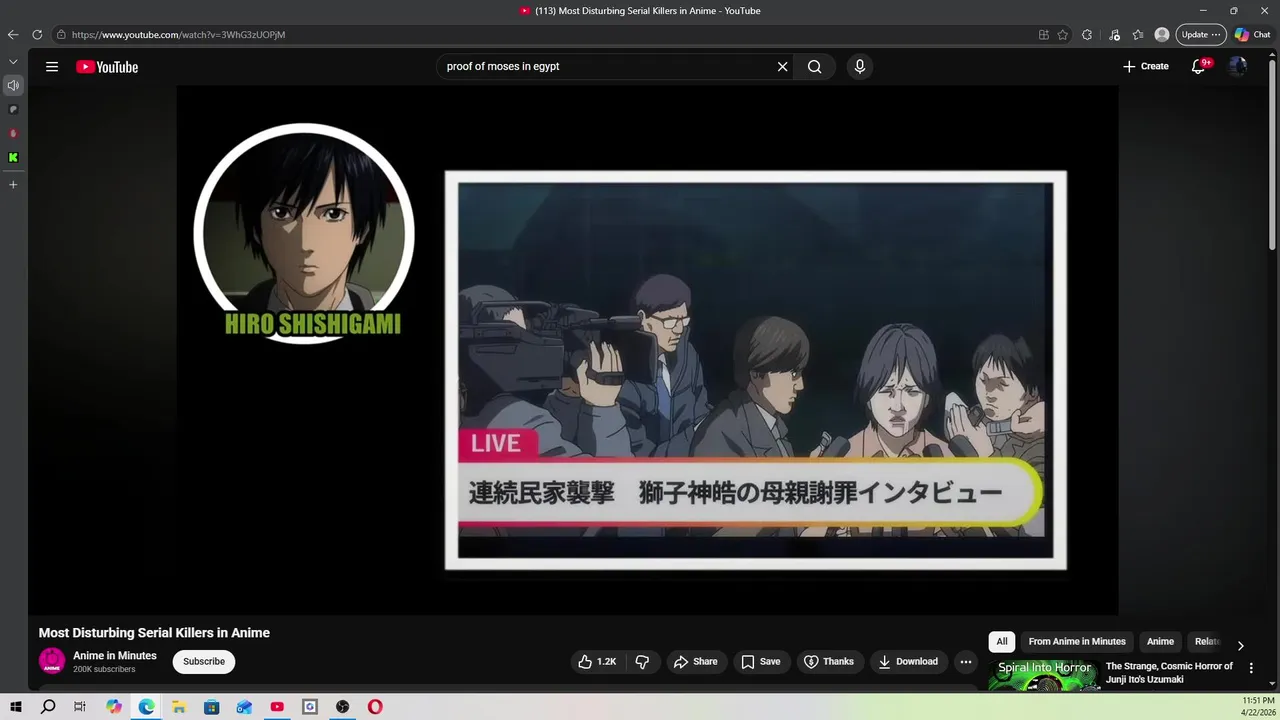
Task: Open YouTube notifications bell
Action: (x=1198, y=66)
